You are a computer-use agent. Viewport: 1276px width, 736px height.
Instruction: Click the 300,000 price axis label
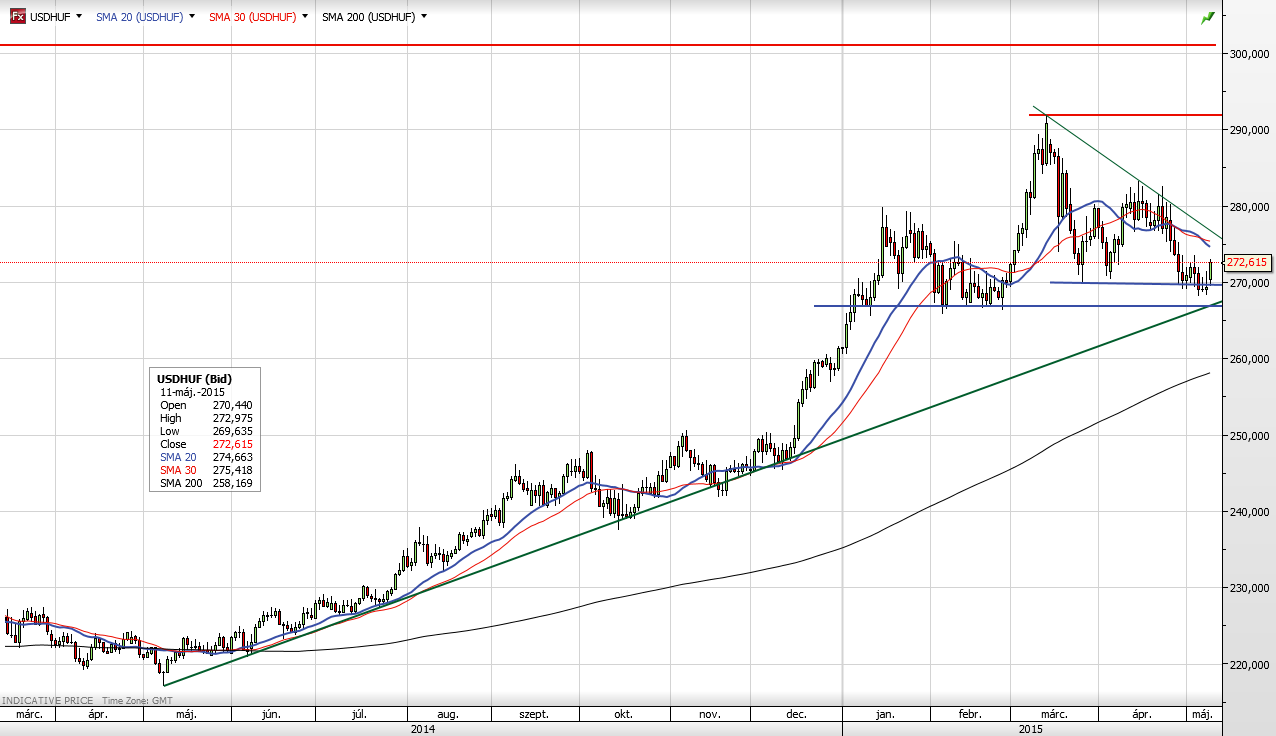click(1249, 54)
